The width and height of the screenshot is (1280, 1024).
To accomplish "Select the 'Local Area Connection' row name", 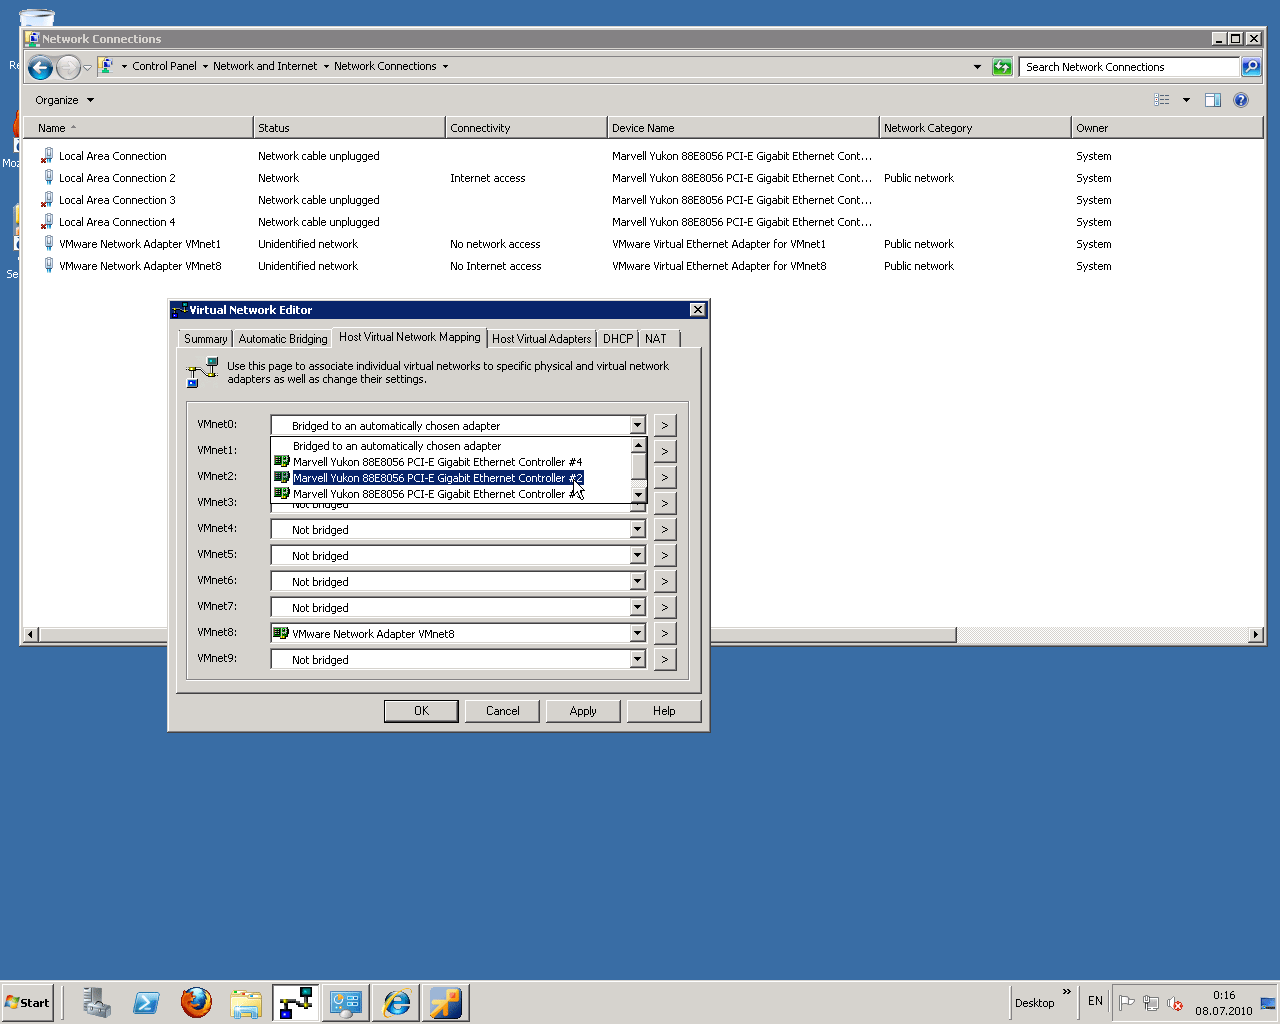I will [113, 156].
